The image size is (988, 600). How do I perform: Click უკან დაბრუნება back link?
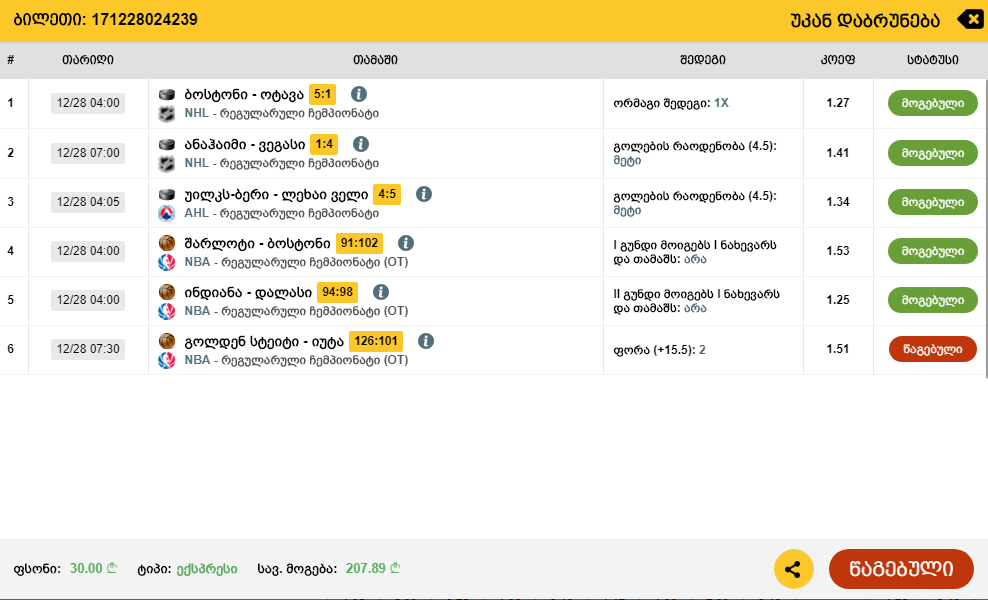click(x=864, y=21)
